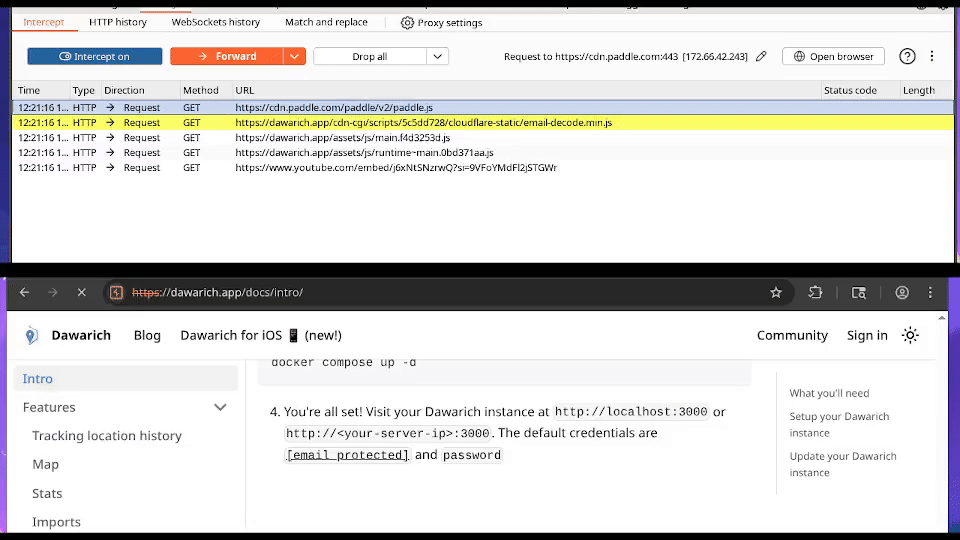960x540 pixels.
Task: Forward the intercepted request
Action: pyautogui.click(x=227, y=56)
